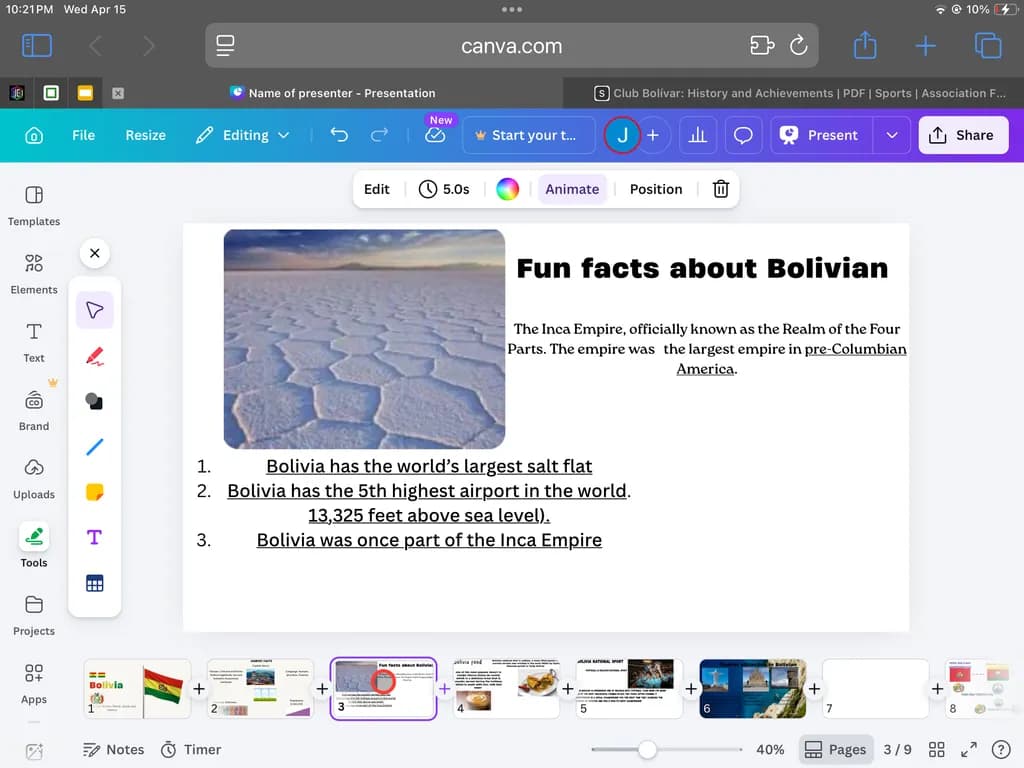Close the drawing tools panel
The image size is (1024, 768).
pos(95,253)
